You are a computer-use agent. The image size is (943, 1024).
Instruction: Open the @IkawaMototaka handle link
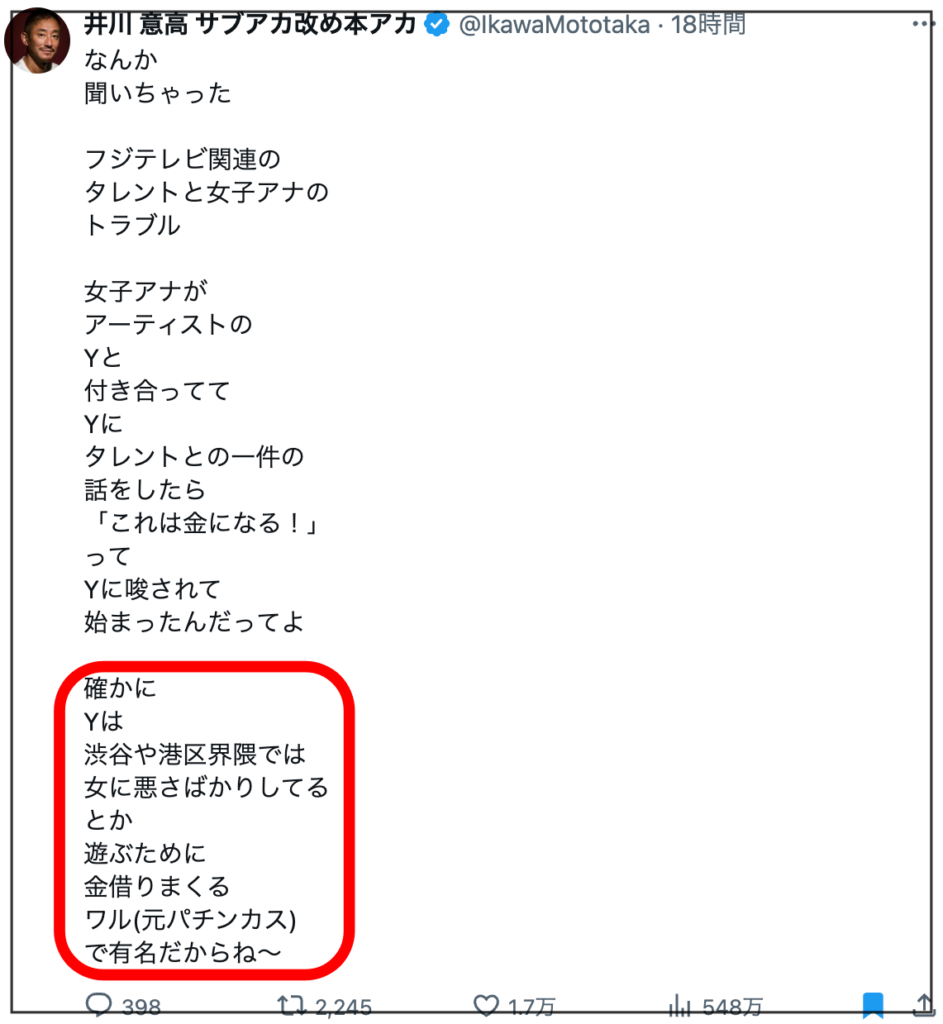(x=554, y=25)
